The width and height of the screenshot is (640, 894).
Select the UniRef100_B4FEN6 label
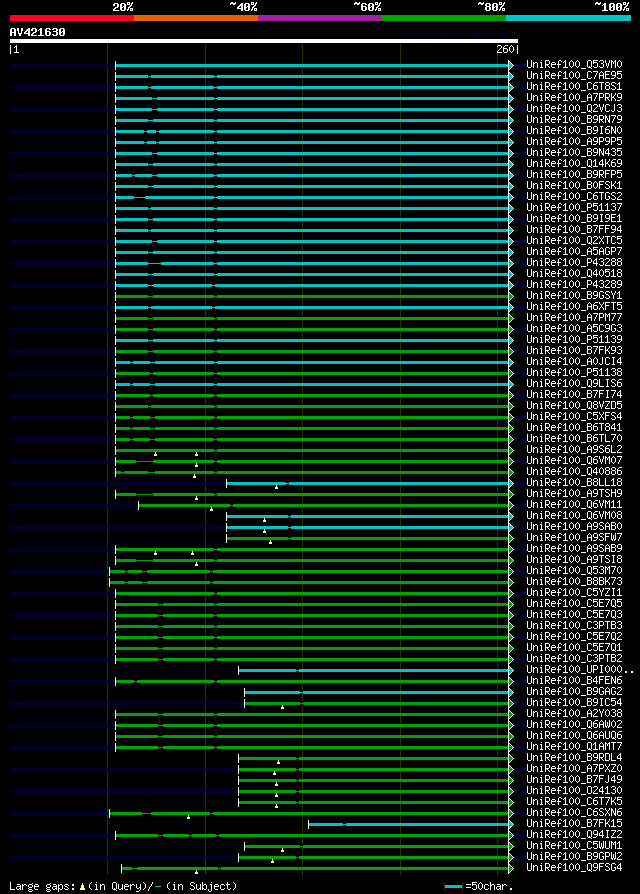[x=574, y=681]
